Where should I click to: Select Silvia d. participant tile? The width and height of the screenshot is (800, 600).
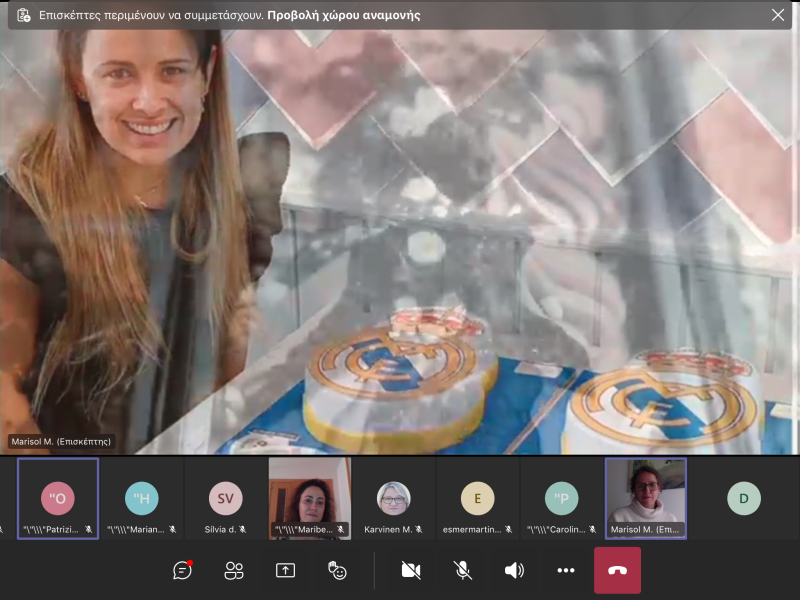click(226, 499)
